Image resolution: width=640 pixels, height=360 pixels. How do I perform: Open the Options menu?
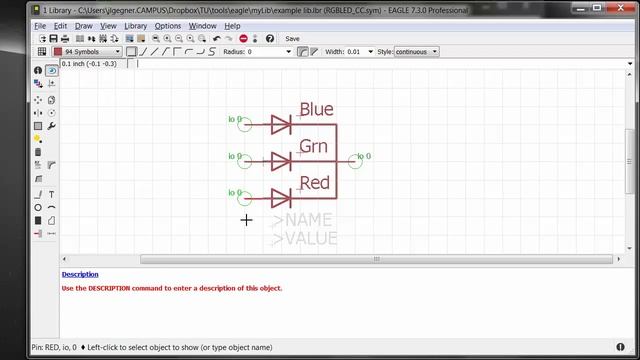[x=168, y=26]
